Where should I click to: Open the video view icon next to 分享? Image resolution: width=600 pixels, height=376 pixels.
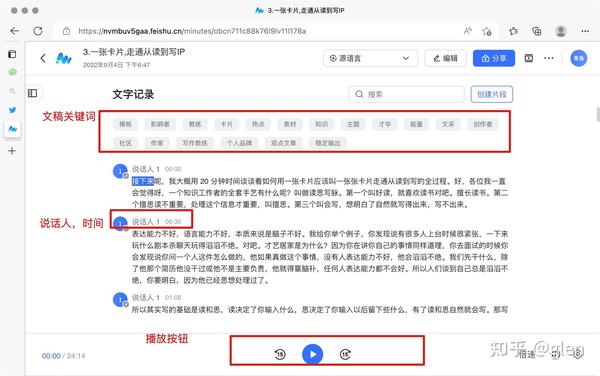click(x=529, y=58)
